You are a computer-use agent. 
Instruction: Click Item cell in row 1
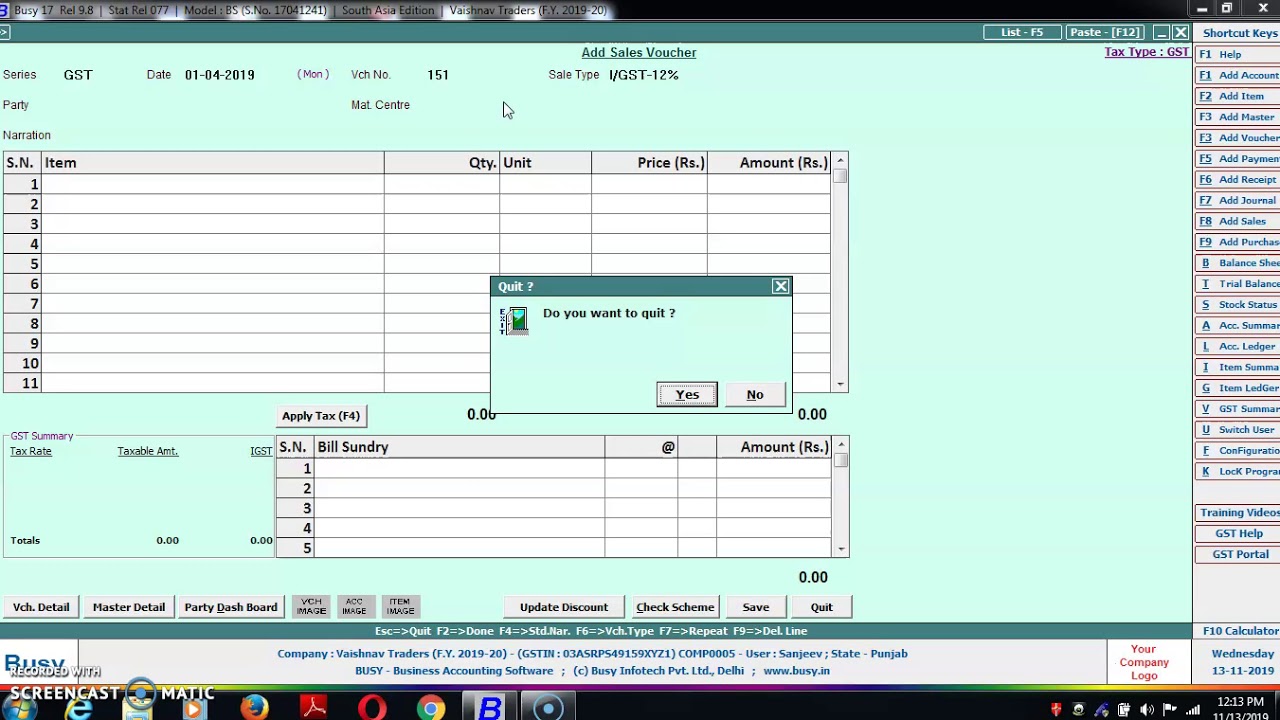click(x=212, y=184)
